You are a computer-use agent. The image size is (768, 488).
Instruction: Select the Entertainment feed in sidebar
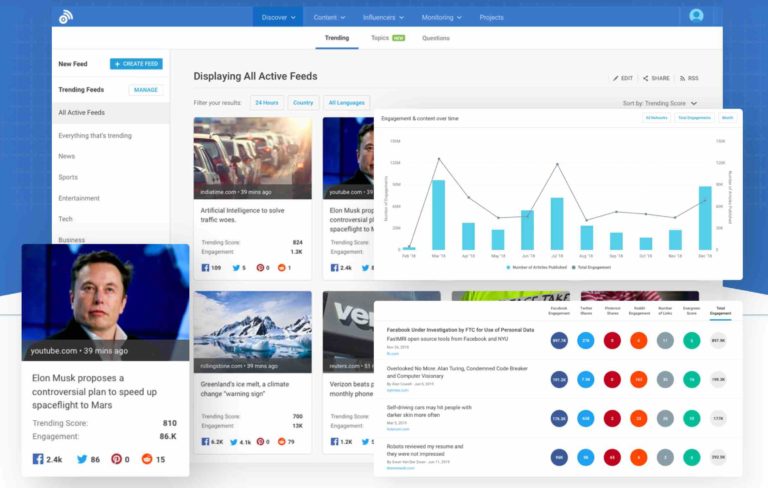79,198
